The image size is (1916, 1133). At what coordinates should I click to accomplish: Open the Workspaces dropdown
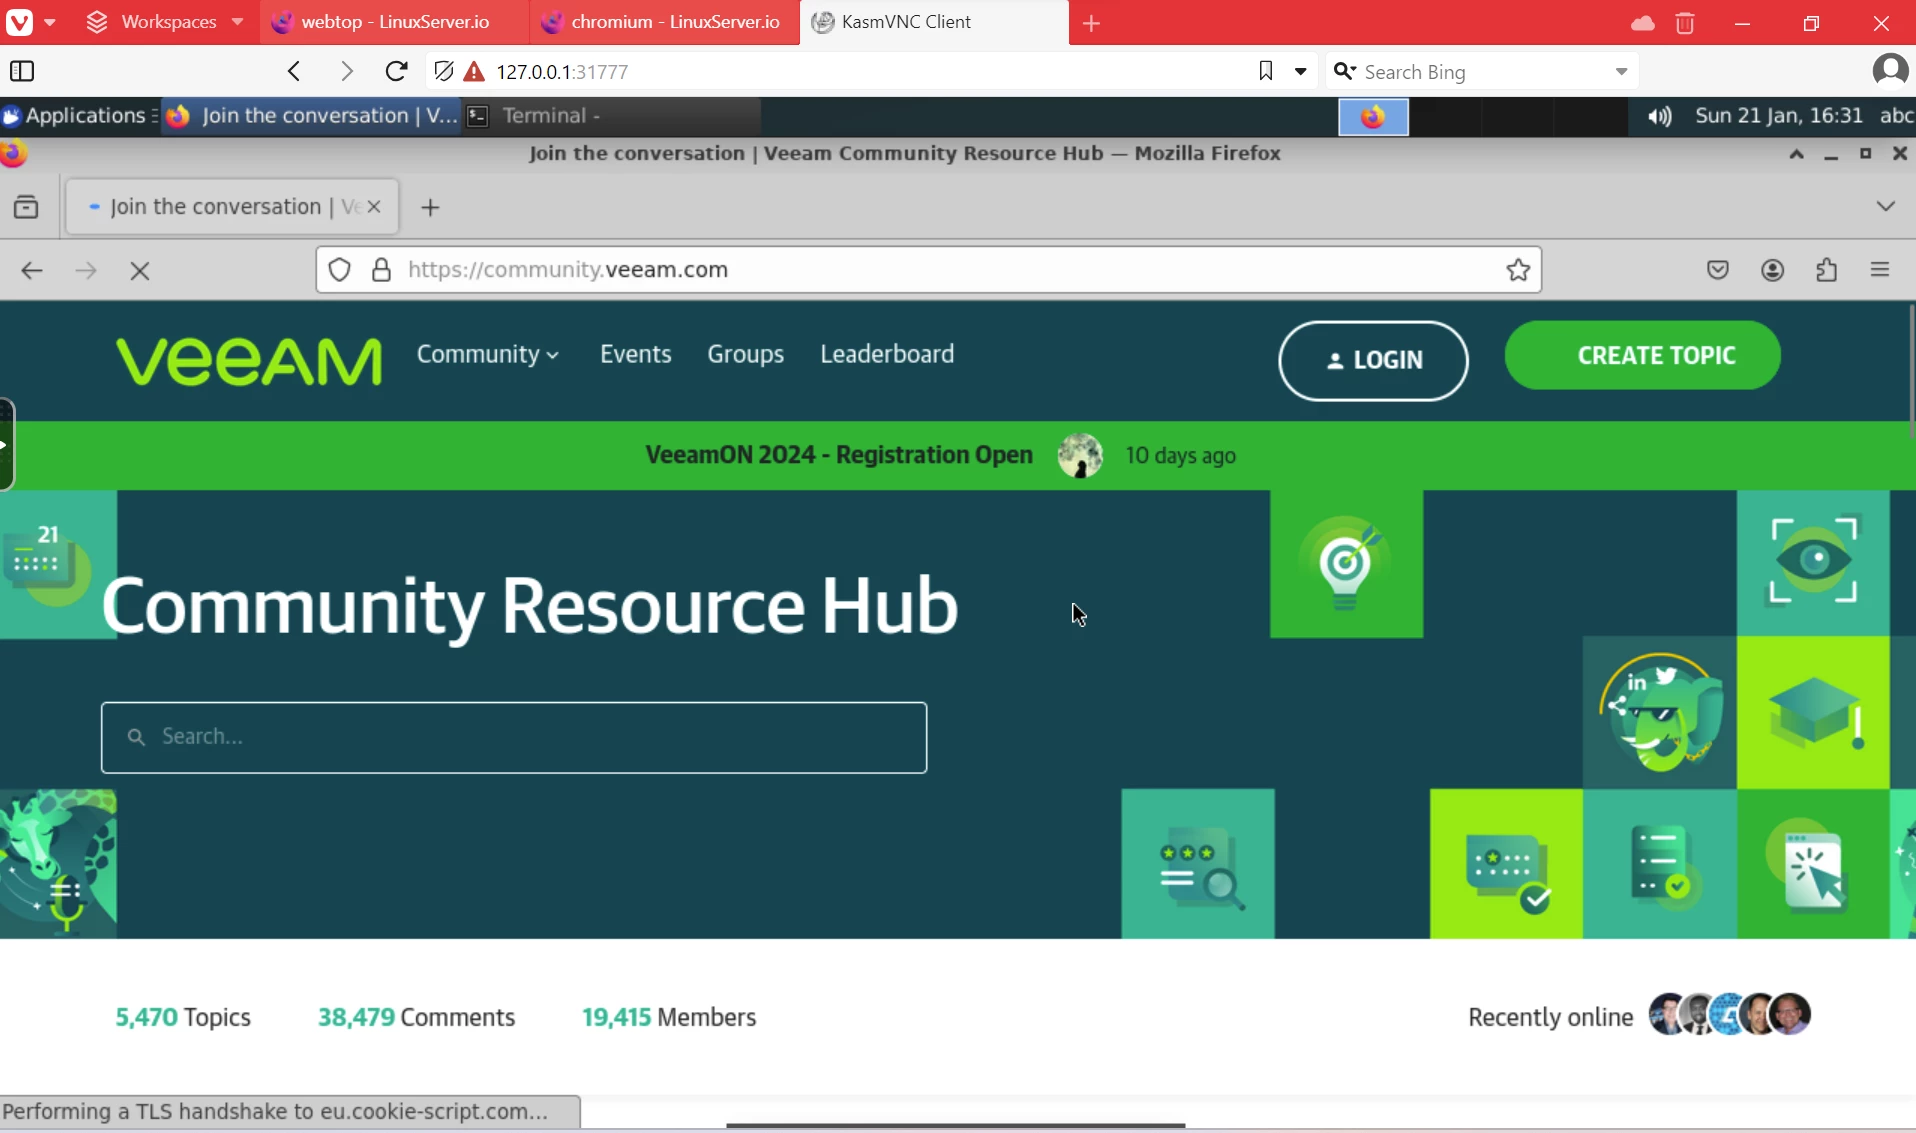click(165, 22)
